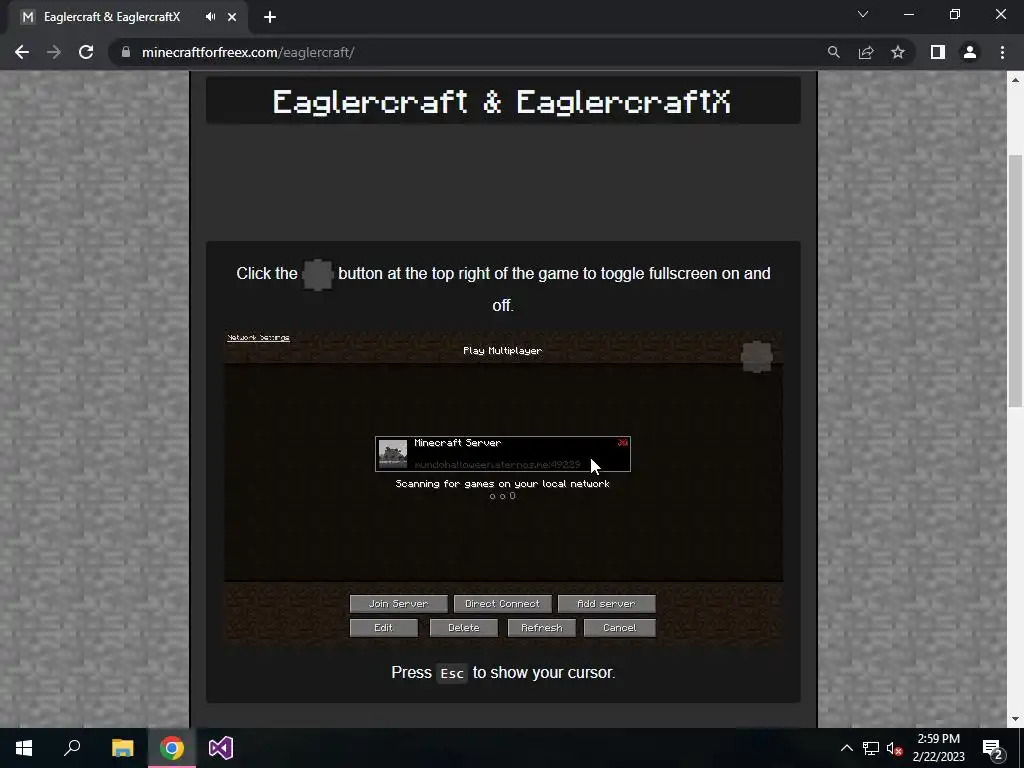
Task: Open a new browser tab
Action: click(270, 17)
